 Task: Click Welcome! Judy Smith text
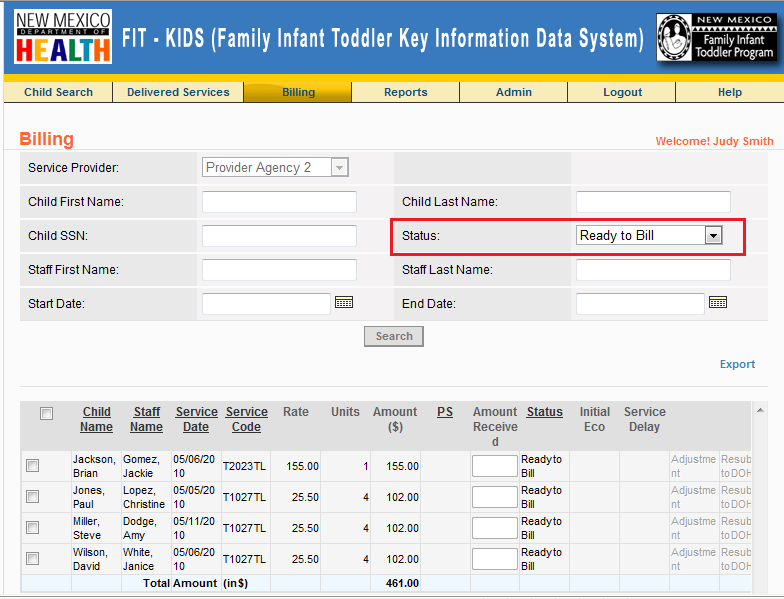click(x=714, y=141)
